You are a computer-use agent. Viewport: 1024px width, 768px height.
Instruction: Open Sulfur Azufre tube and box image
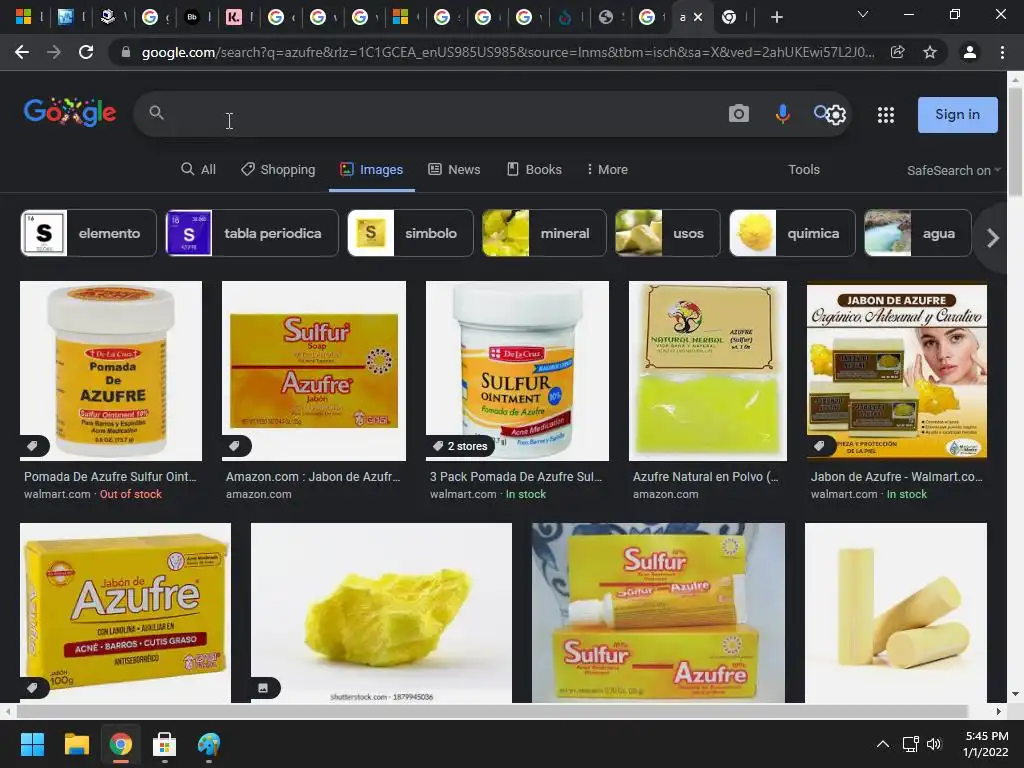pyautogui.click(x=658, y=613)
